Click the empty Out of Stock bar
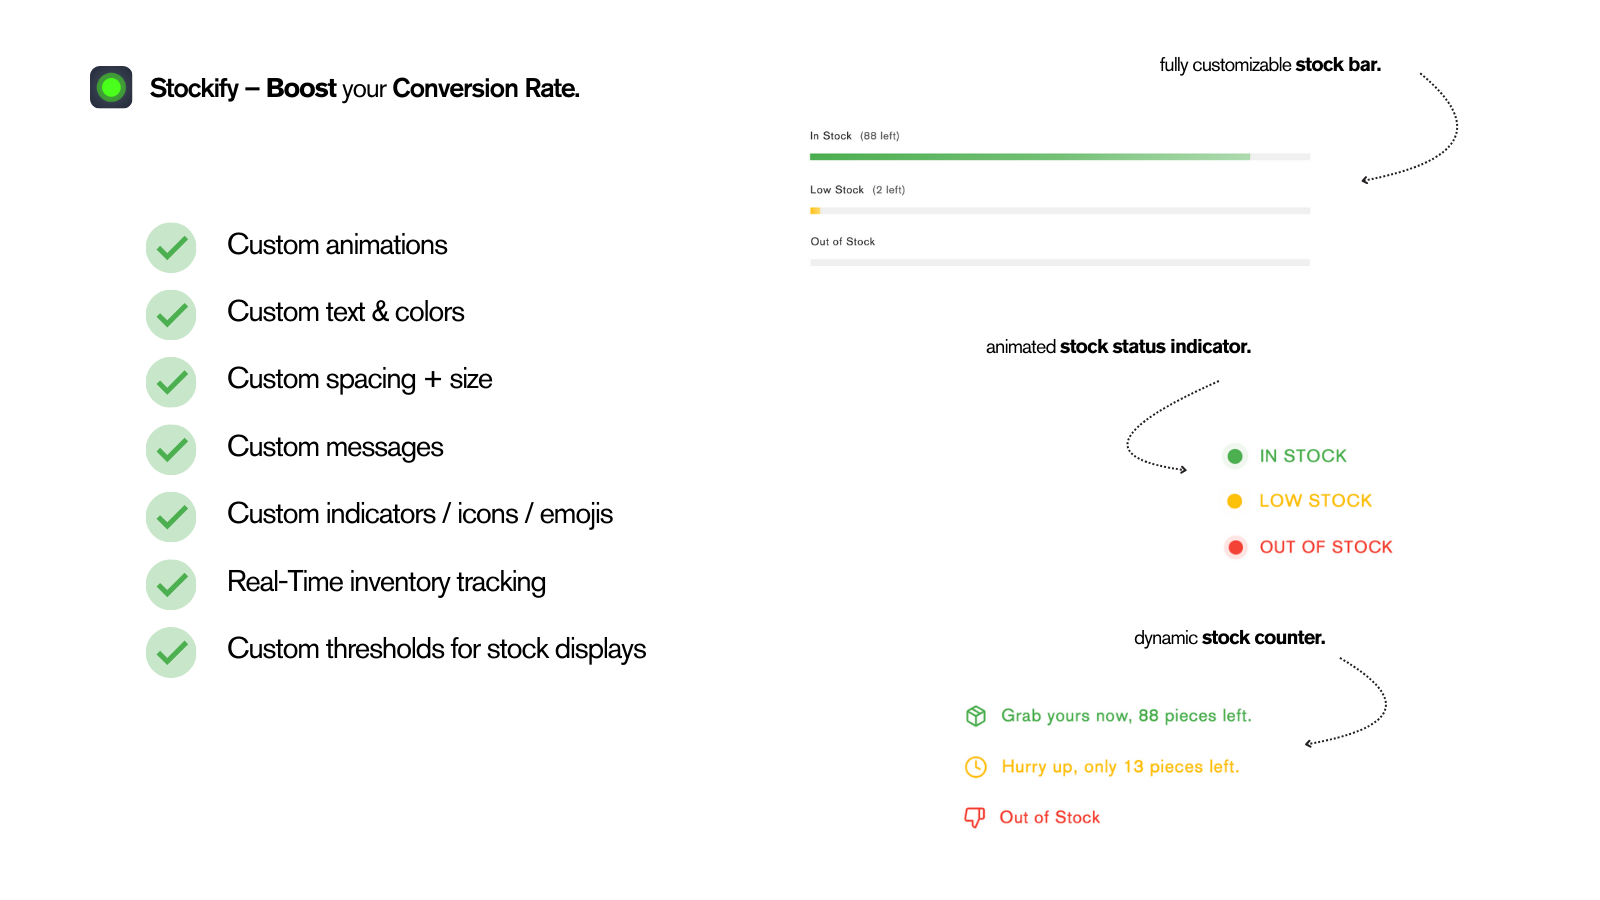This screenshot has width=1600, height=900. [1060, 263]
